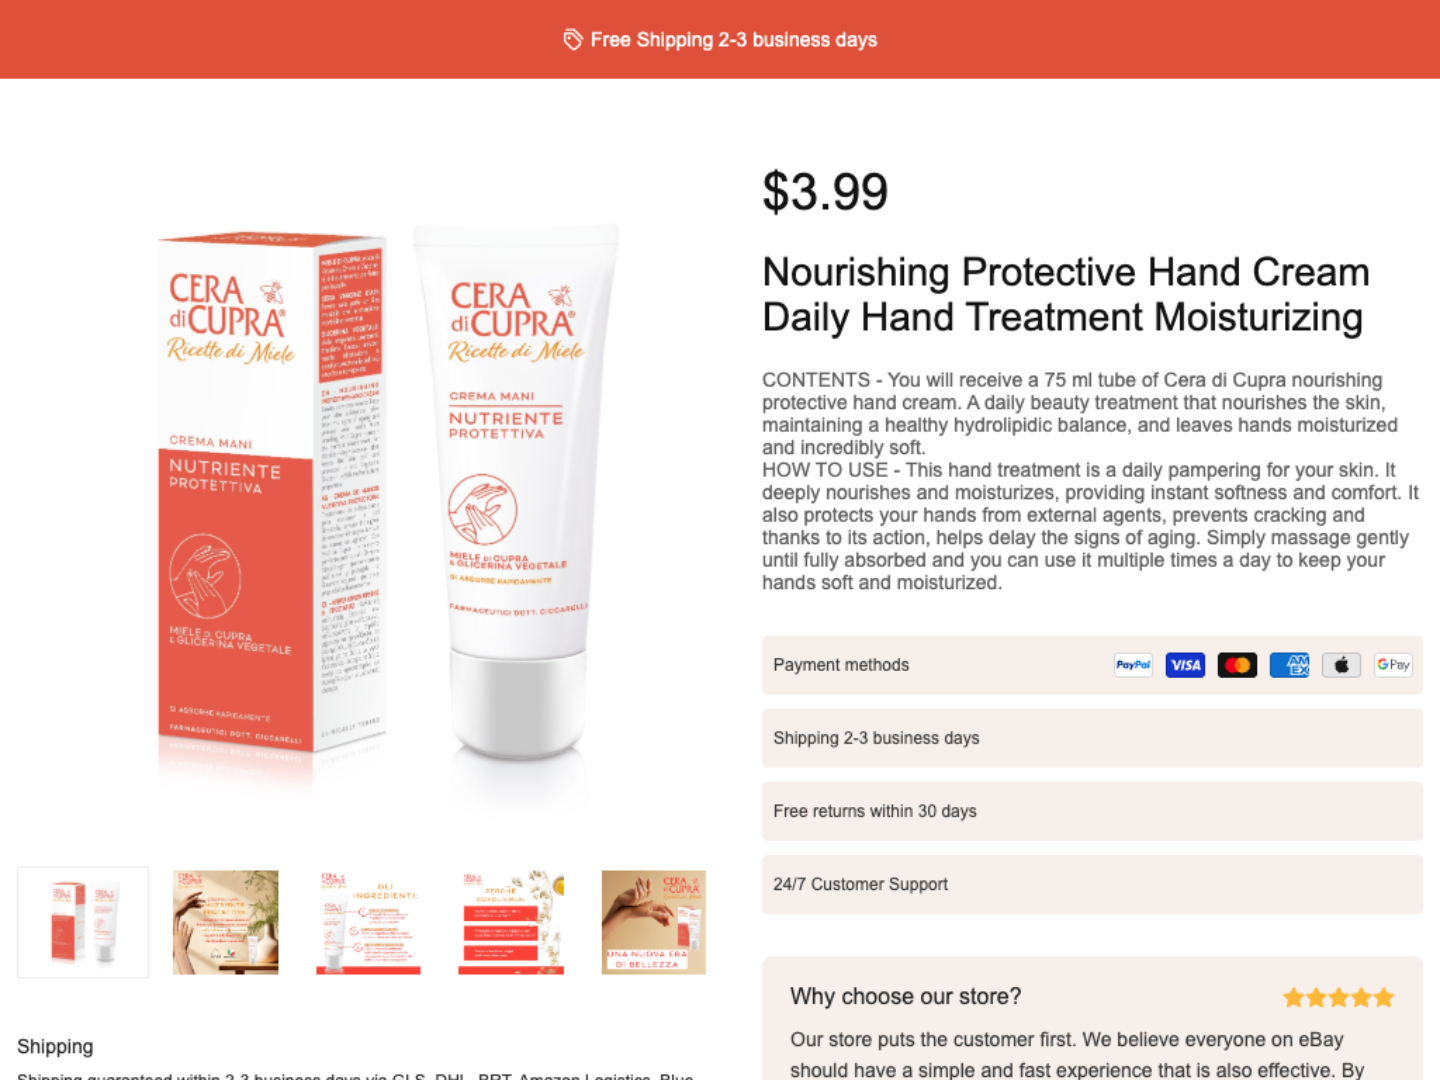Open the Gli Ingredienti thumbnail image
Image resolution: width=1440 pixels, height=1080 pixels.
pyautogui.click(x=368, y=922)
